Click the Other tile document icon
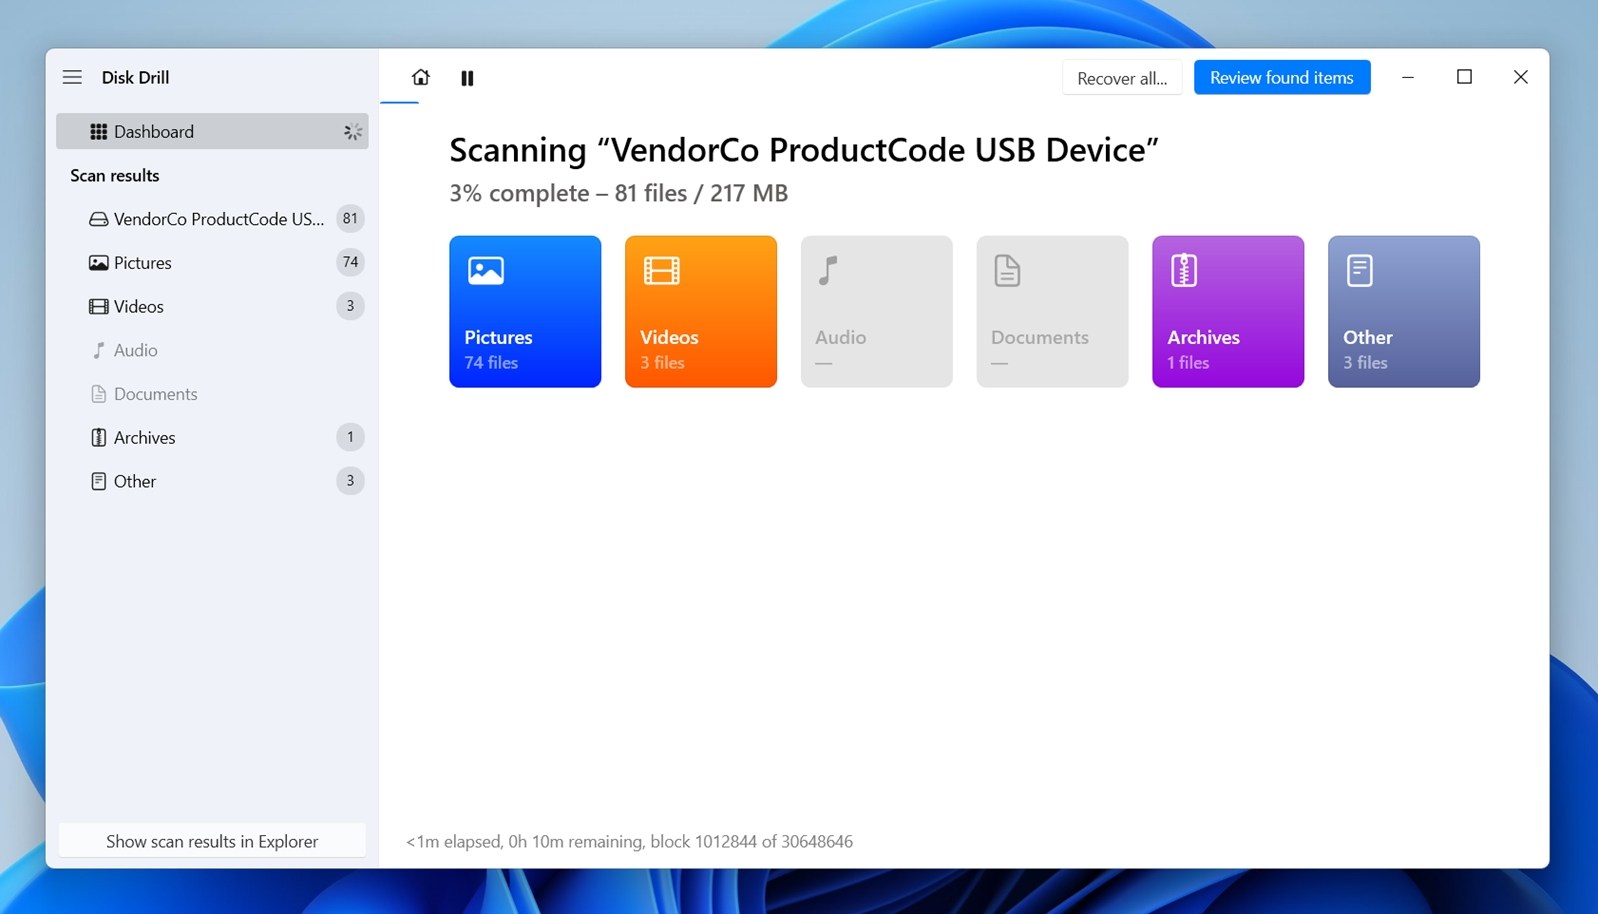The height and width of the screenshot is (914, 1598). click(1359, 270)
